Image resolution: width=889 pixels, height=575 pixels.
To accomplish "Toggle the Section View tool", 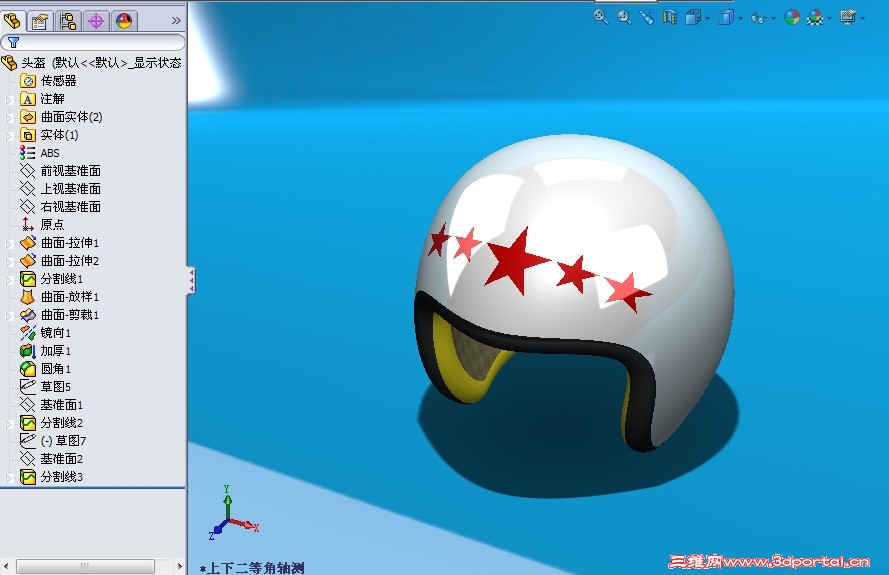I will [x=670, y=18].
